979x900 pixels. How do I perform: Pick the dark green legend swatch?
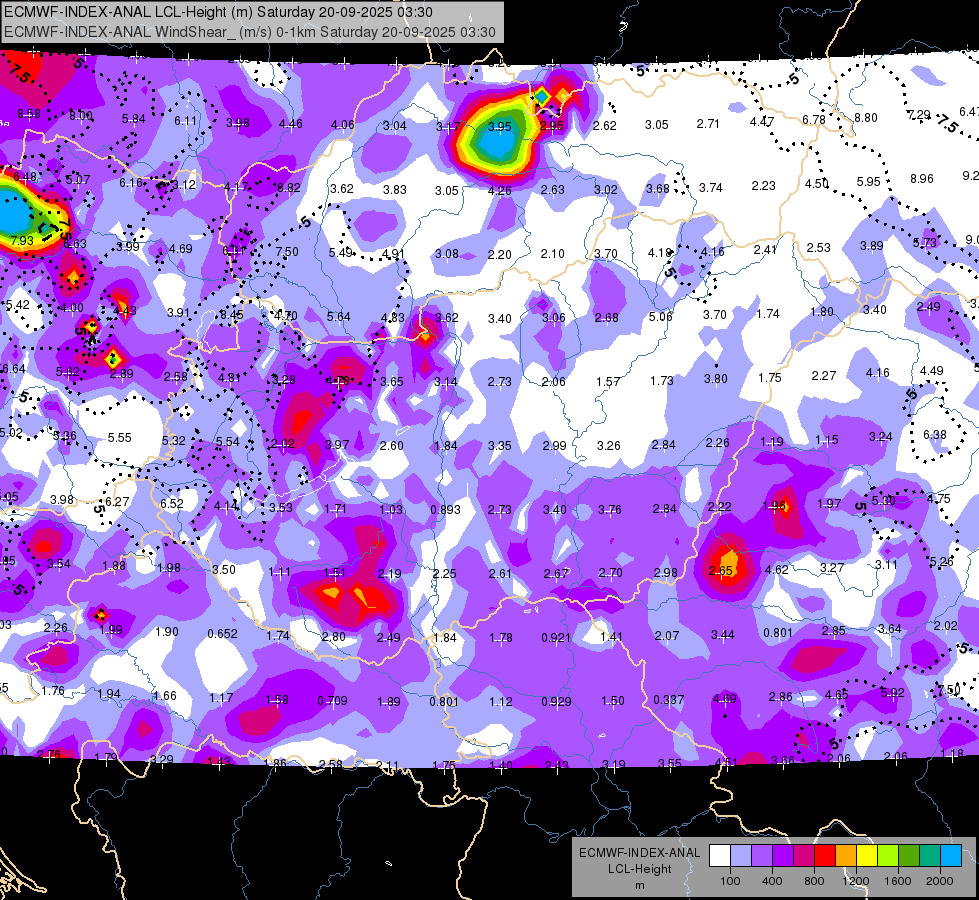909,856
